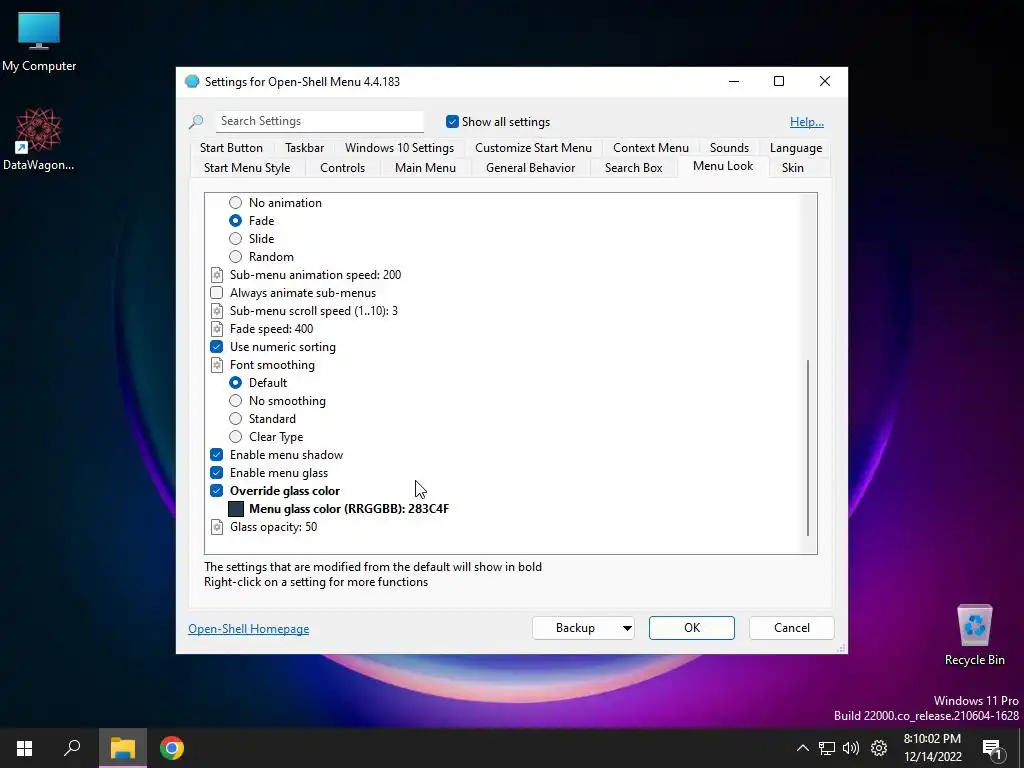Open taskbar search magnifier

pos(72,748)
